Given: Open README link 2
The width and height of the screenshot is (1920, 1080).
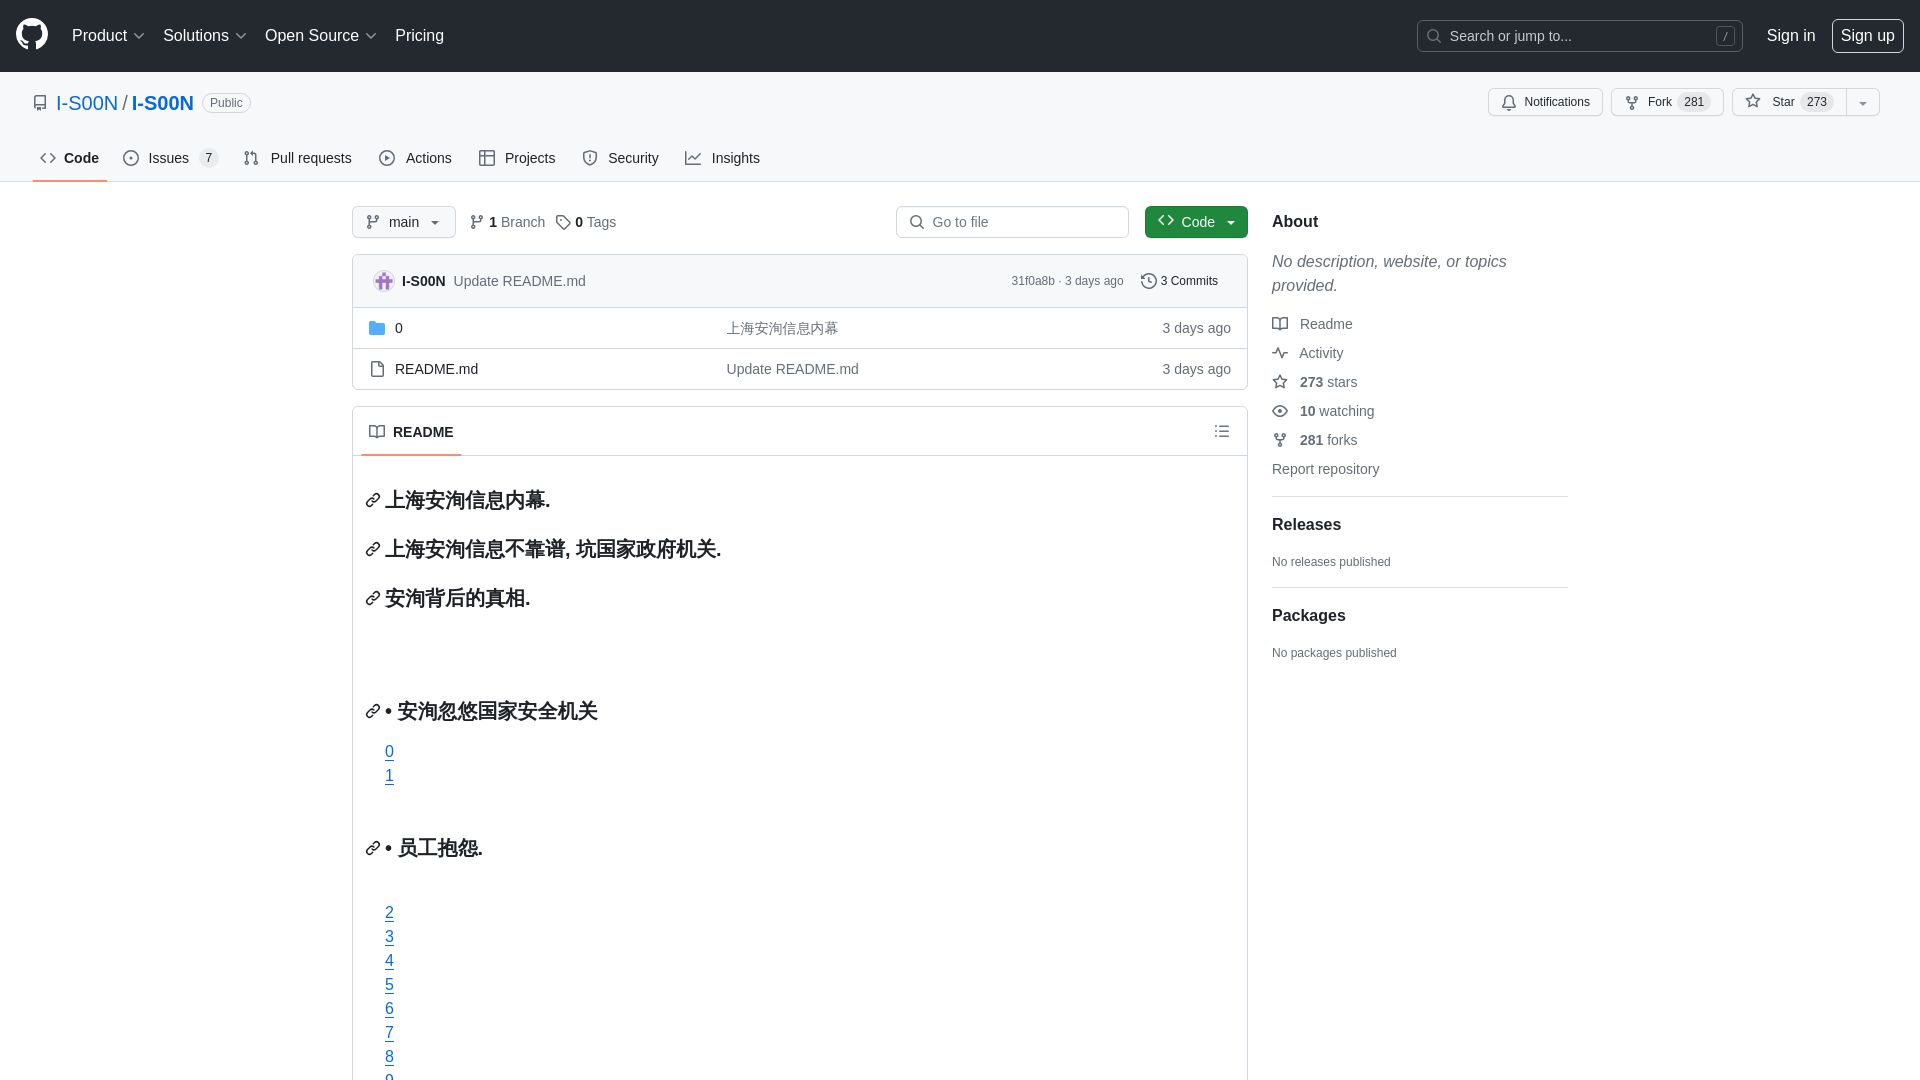Looking at the screenshot, I should [389, 913].
